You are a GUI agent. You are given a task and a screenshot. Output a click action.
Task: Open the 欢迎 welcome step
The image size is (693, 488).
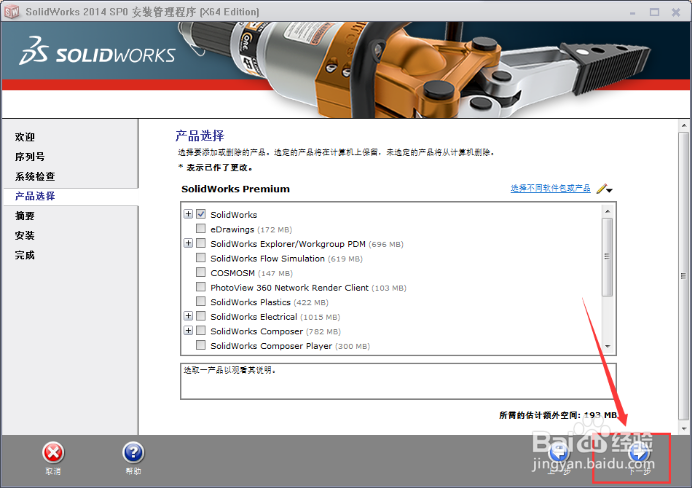click(25, 137)
